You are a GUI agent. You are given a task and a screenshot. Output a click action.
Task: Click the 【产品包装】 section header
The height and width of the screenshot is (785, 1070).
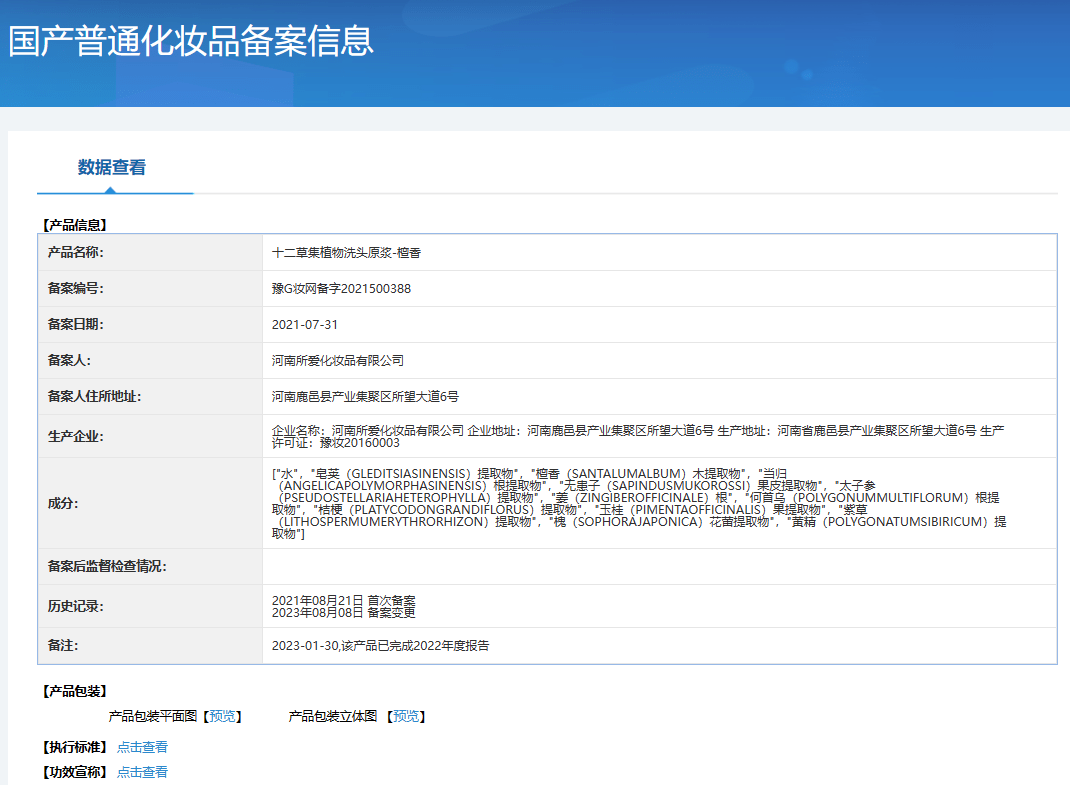[x=74, y=691]
